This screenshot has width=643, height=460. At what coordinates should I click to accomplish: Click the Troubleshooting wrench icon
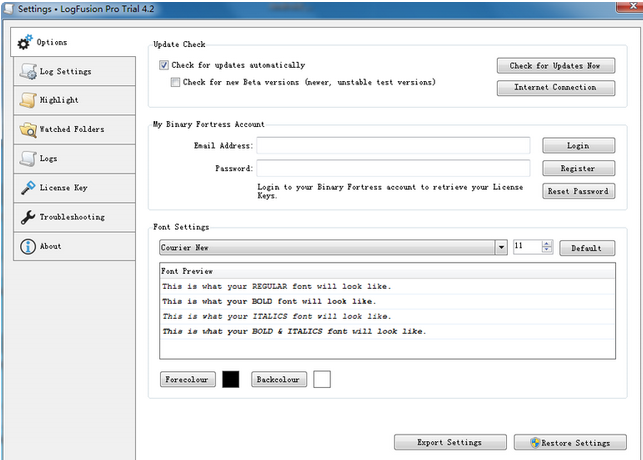click(28, 217)
